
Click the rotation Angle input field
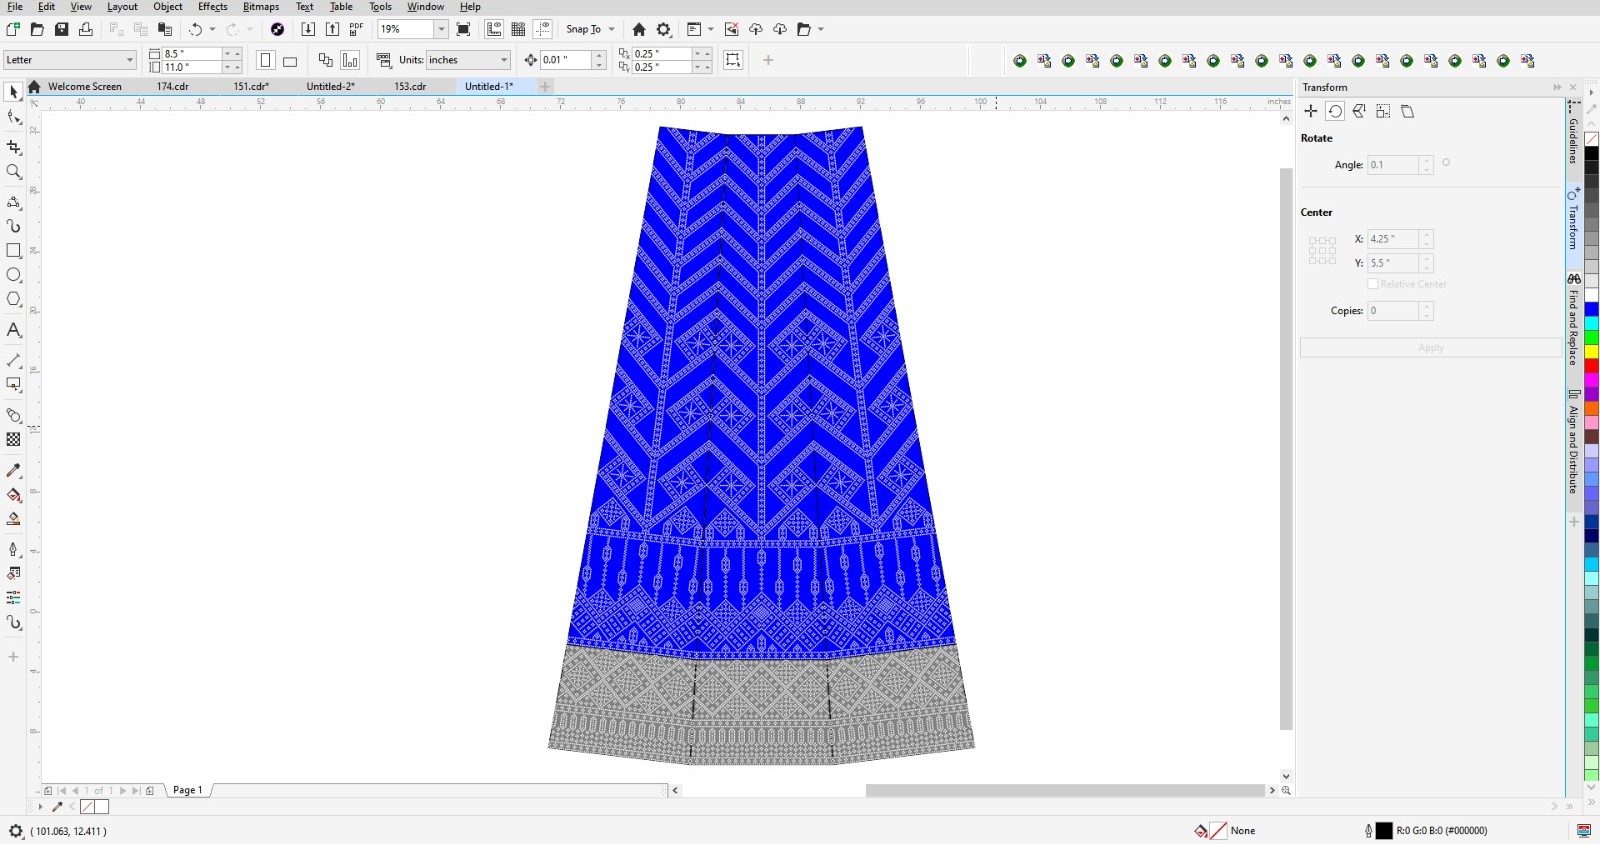tap(1393, 165)
